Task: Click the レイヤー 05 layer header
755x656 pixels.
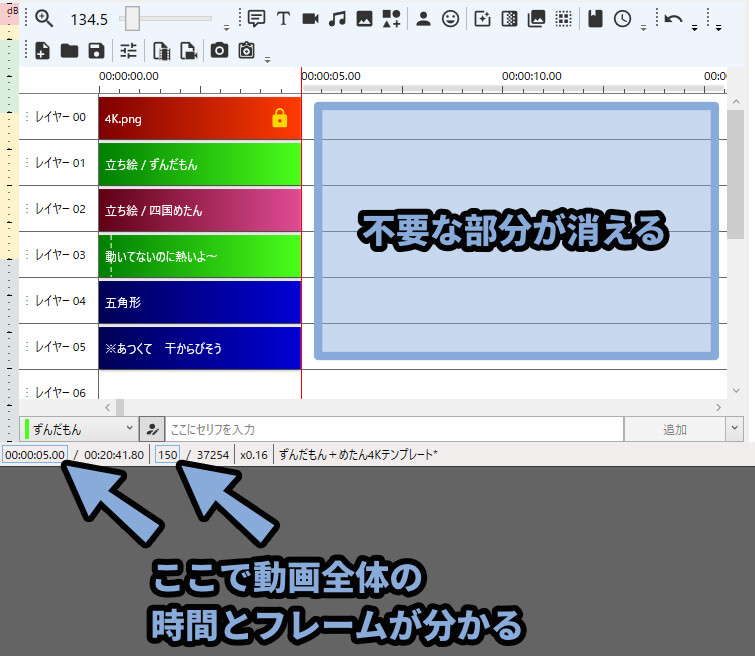Action: tap(59, 347)
